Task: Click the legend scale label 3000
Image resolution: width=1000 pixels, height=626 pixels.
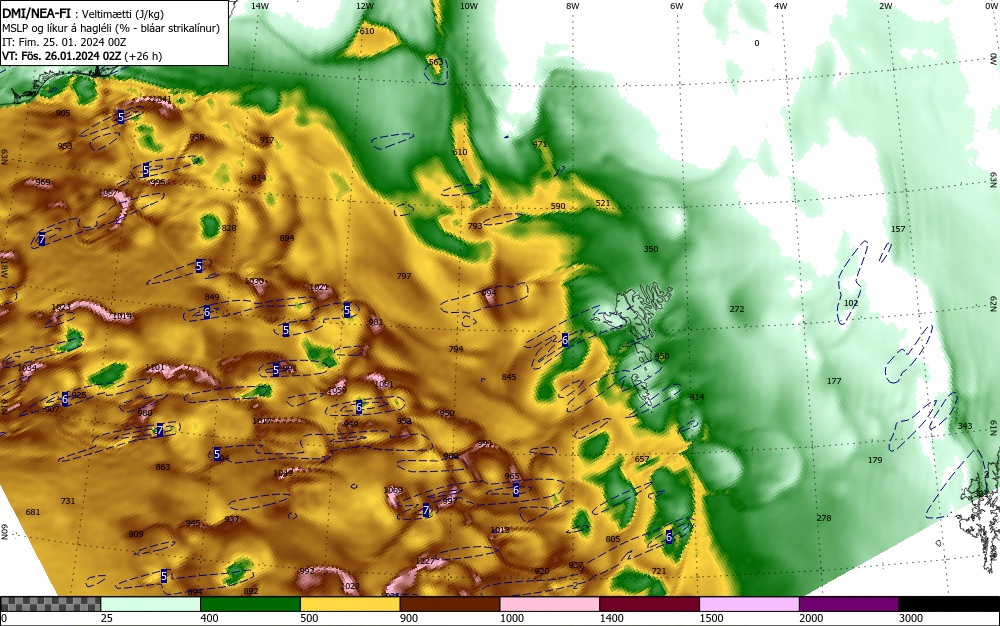Action: tap(911, 618)
